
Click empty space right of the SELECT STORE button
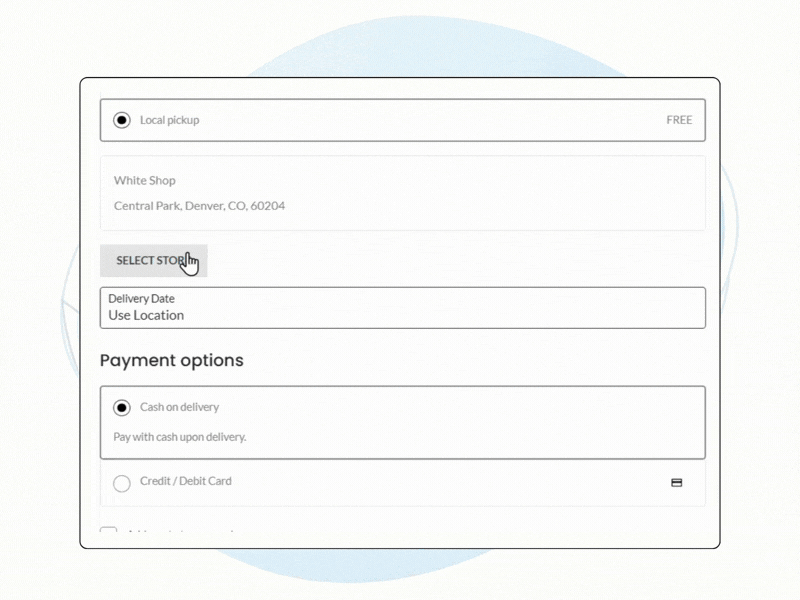point(450,260)
